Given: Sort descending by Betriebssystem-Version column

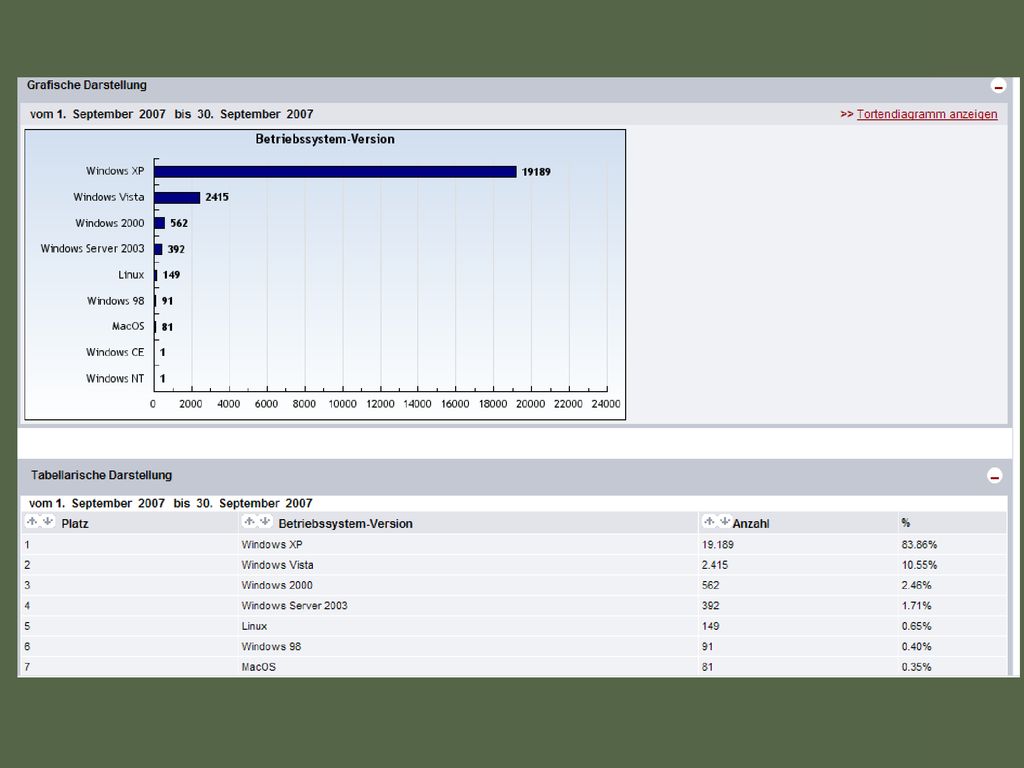Looking at the screenshot, I should pyautogui.click(x=264, y=521).
